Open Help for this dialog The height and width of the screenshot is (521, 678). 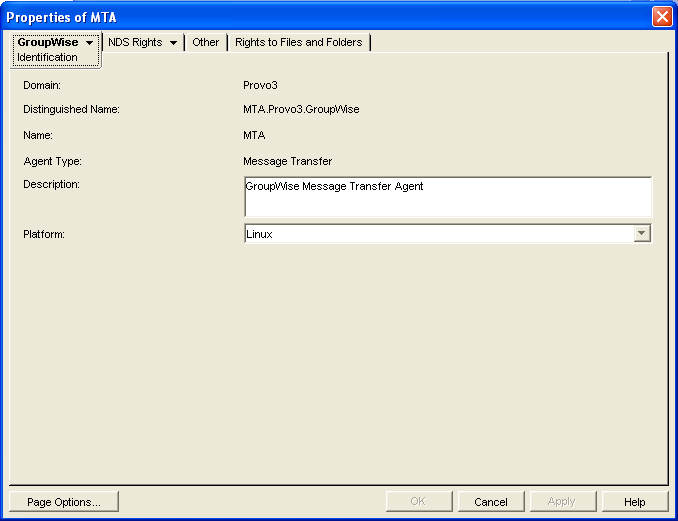634,502
